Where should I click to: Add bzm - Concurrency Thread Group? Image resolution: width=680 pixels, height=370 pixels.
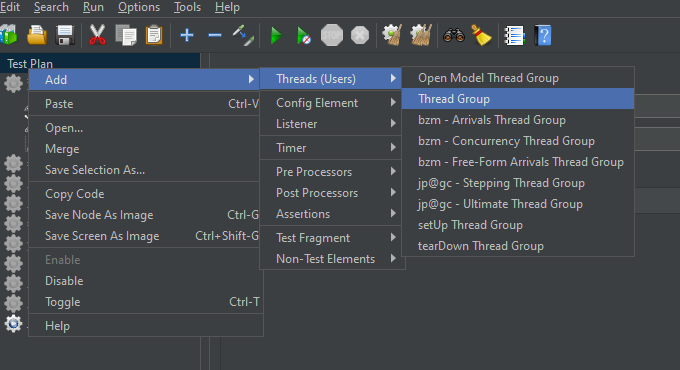pyautogui.click(x=518, y=141)
